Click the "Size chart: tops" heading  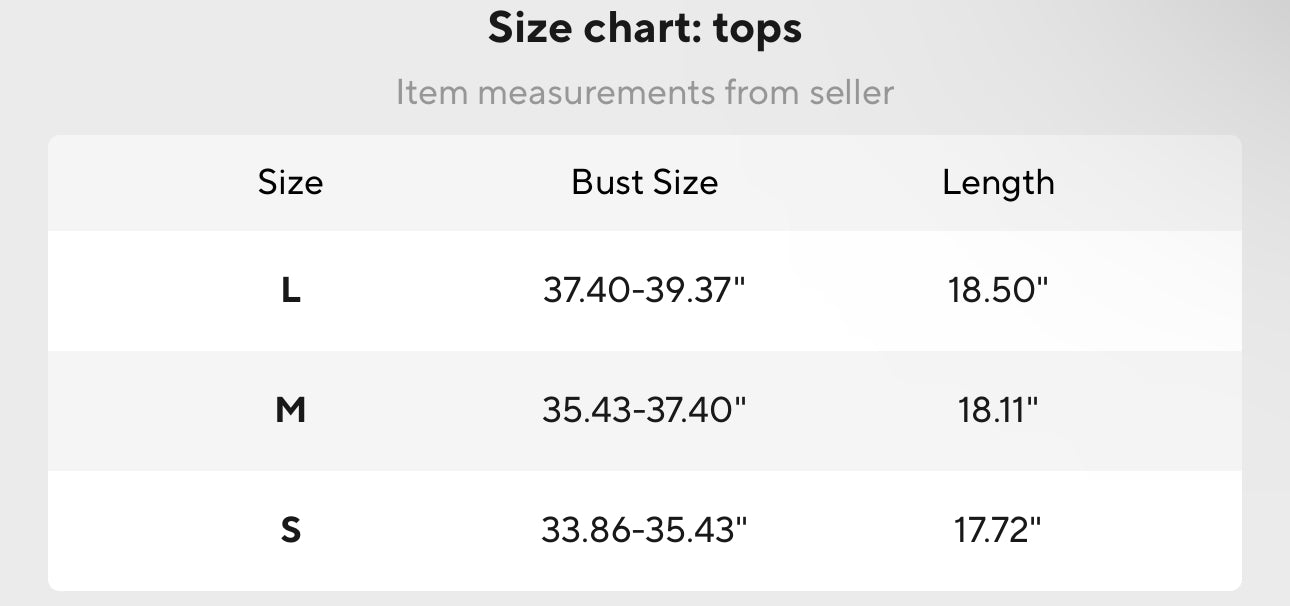(x=645, y=30)
